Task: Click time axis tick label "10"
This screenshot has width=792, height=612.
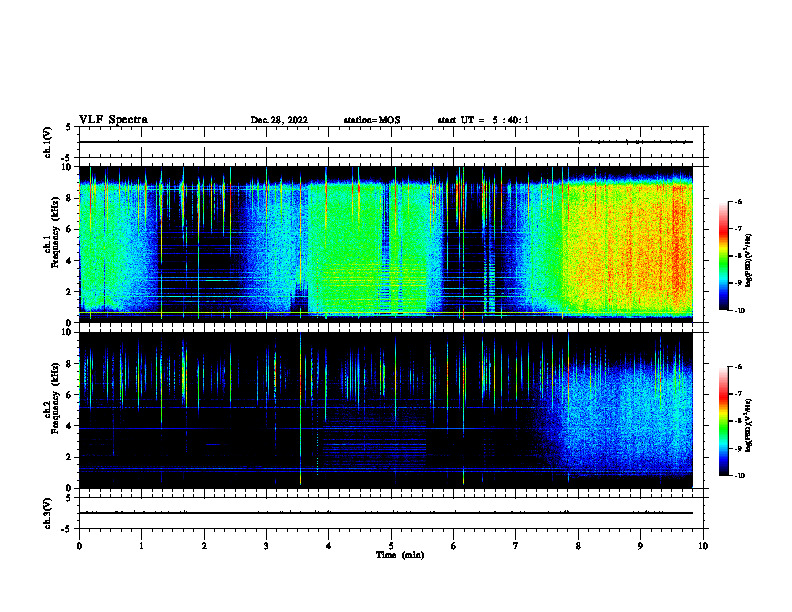Action: coord(703,546)
